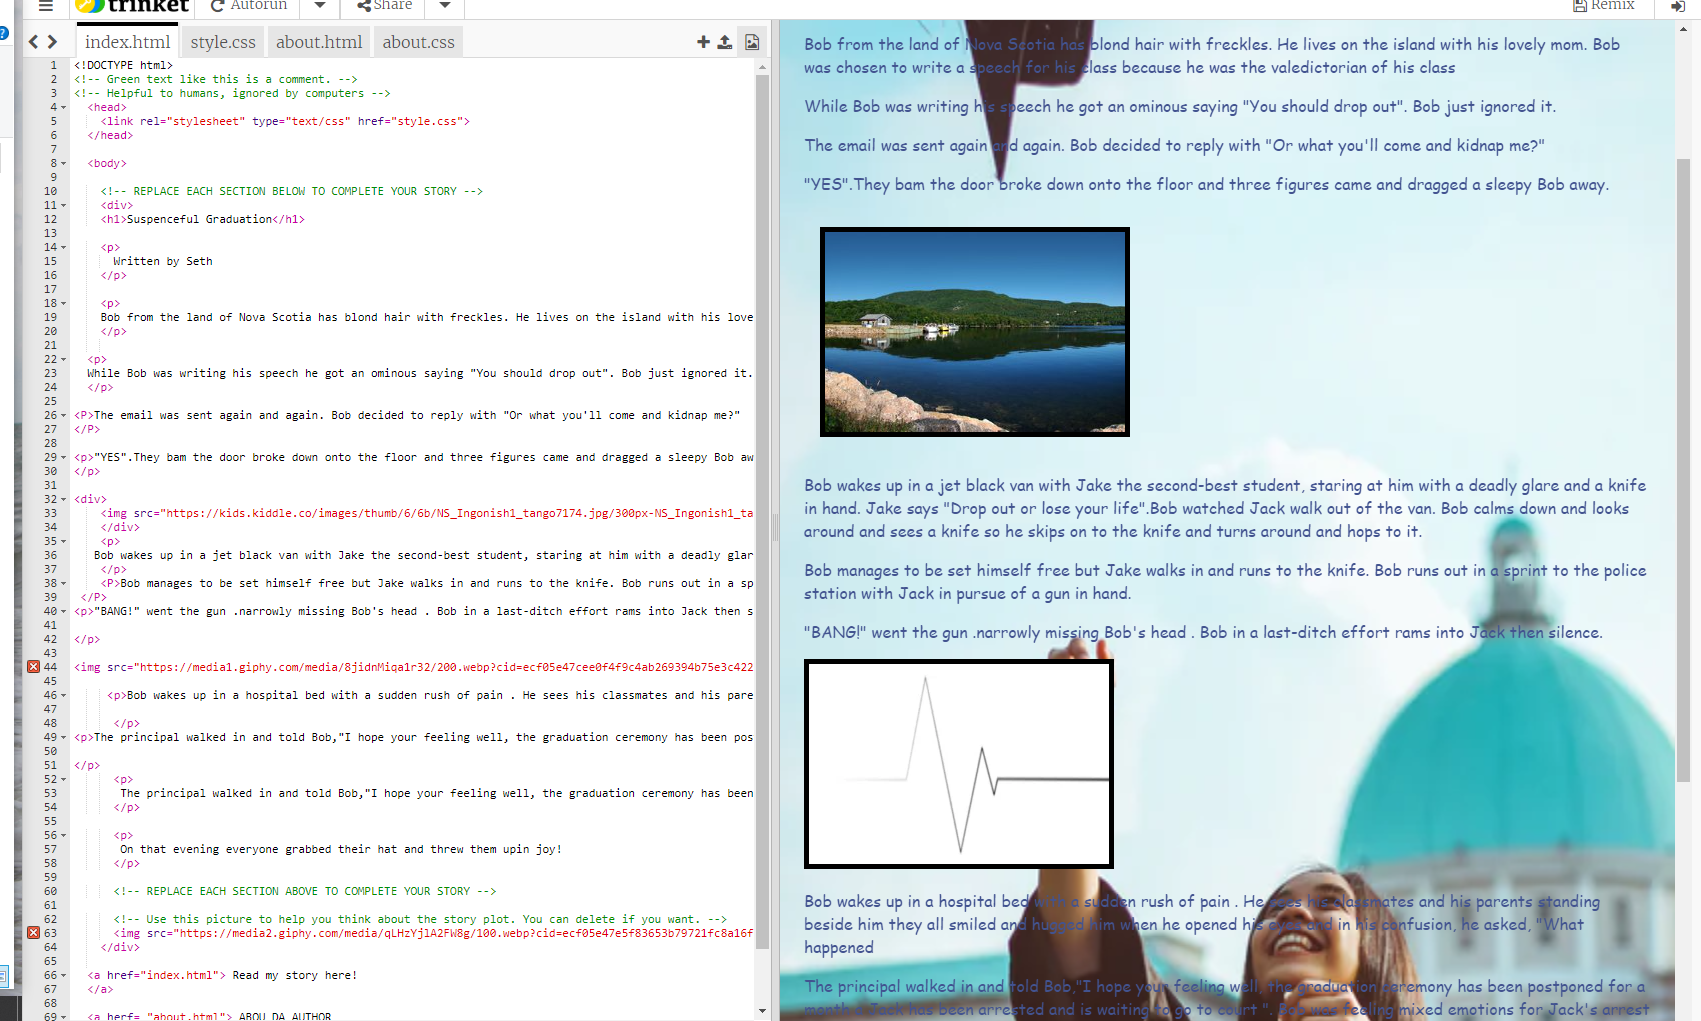
Task: Collapse the fold on line 56
Action: coord(64,835)
